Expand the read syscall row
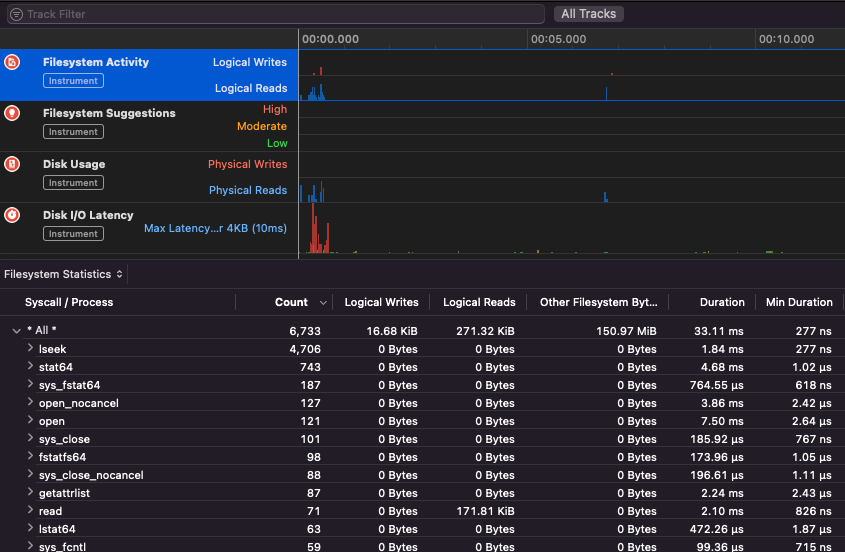 click(30, 511)
